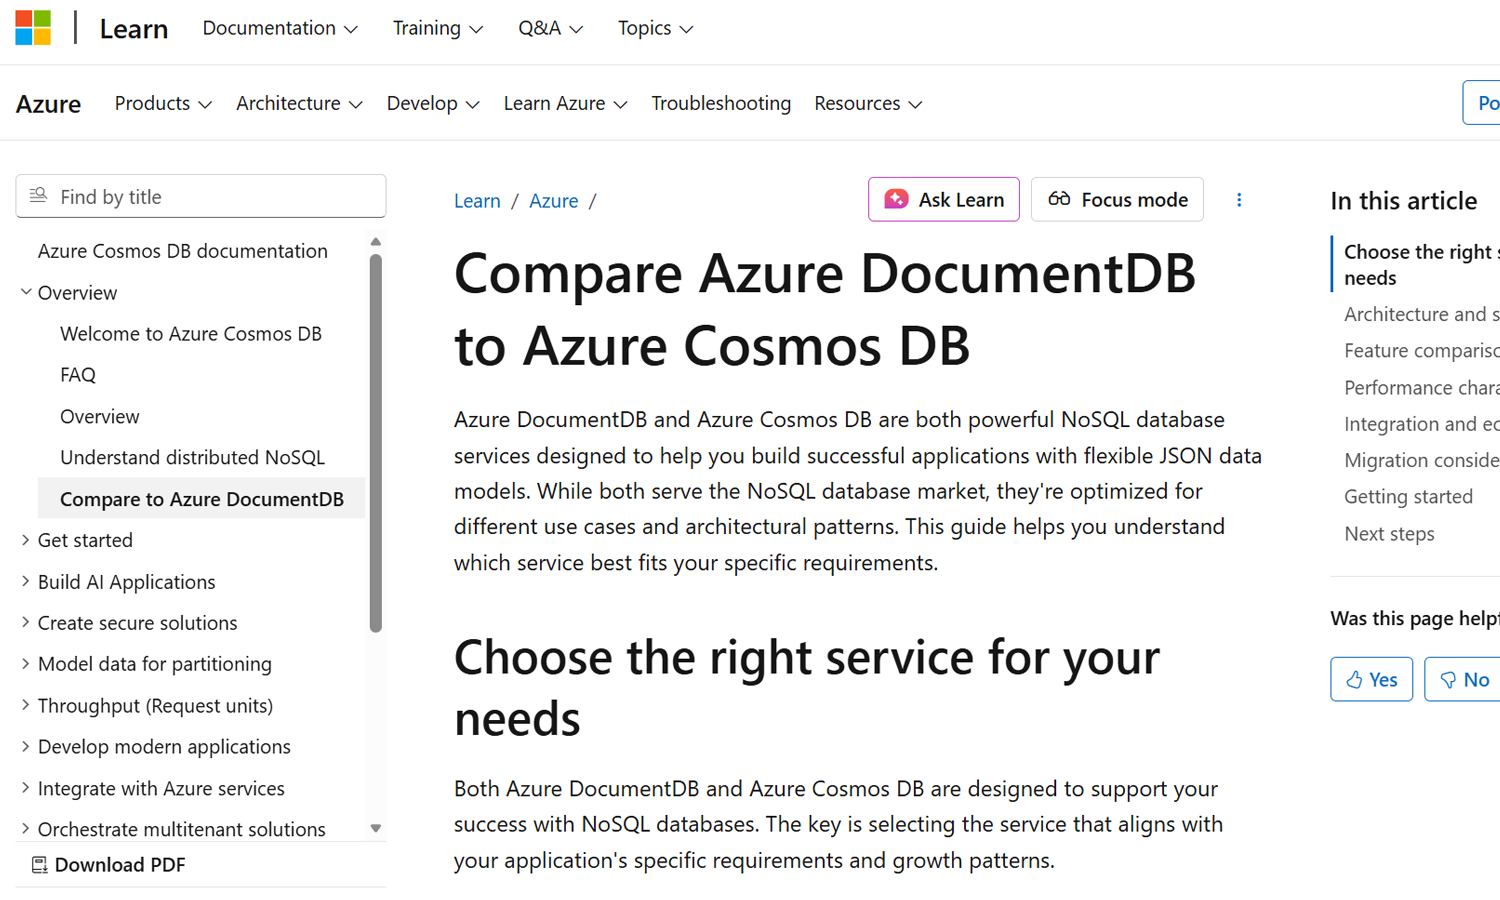1500x900 pixels.
Task: Open the FAQ page in sidebar
Action: [78, 375]
